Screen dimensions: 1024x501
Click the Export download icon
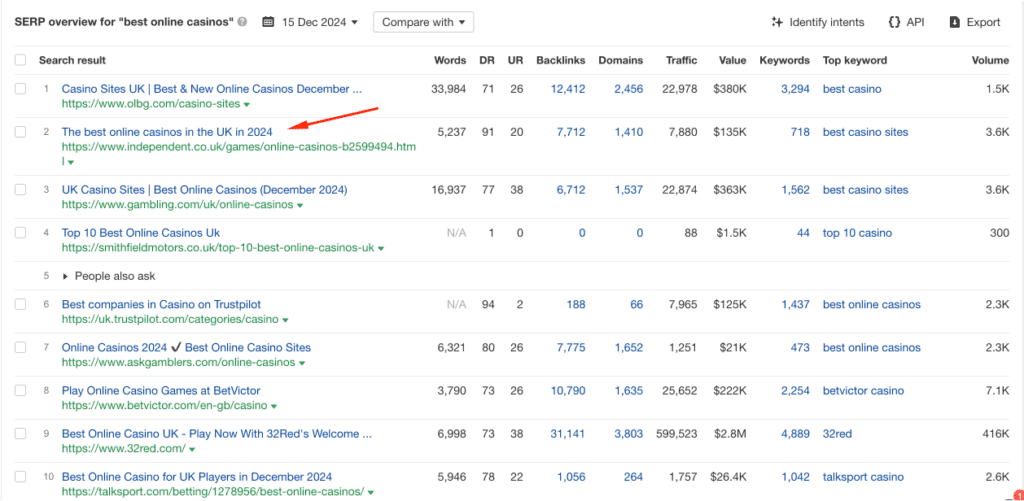(955, 22)
